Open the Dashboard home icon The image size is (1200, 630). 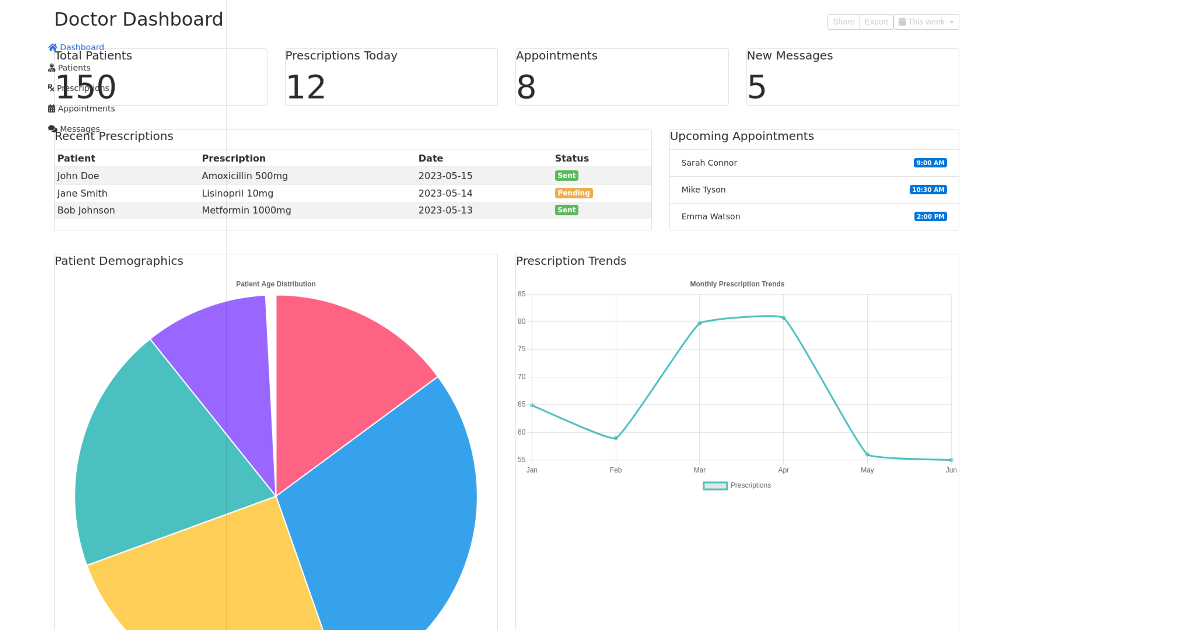click(52, 47)
